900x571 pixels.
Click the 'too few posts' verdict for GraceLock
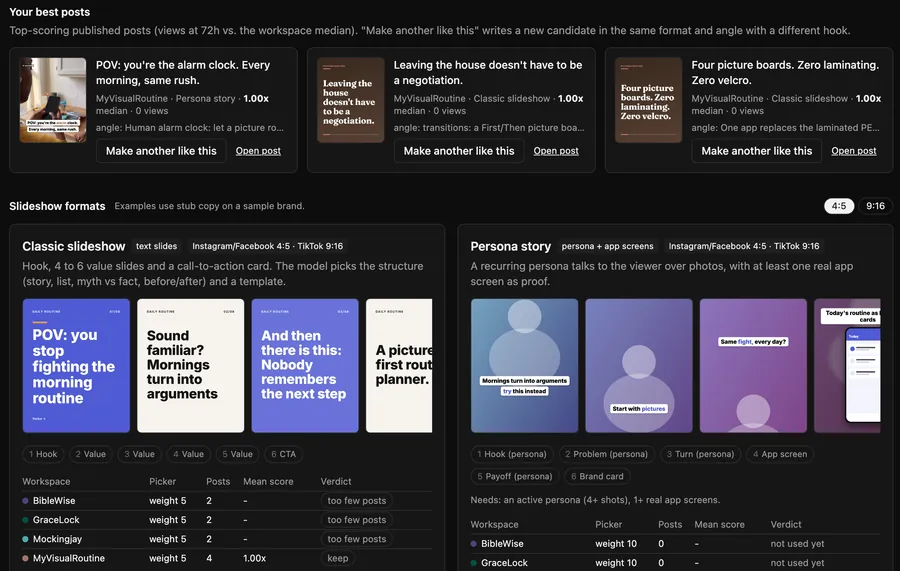[356, 520]
